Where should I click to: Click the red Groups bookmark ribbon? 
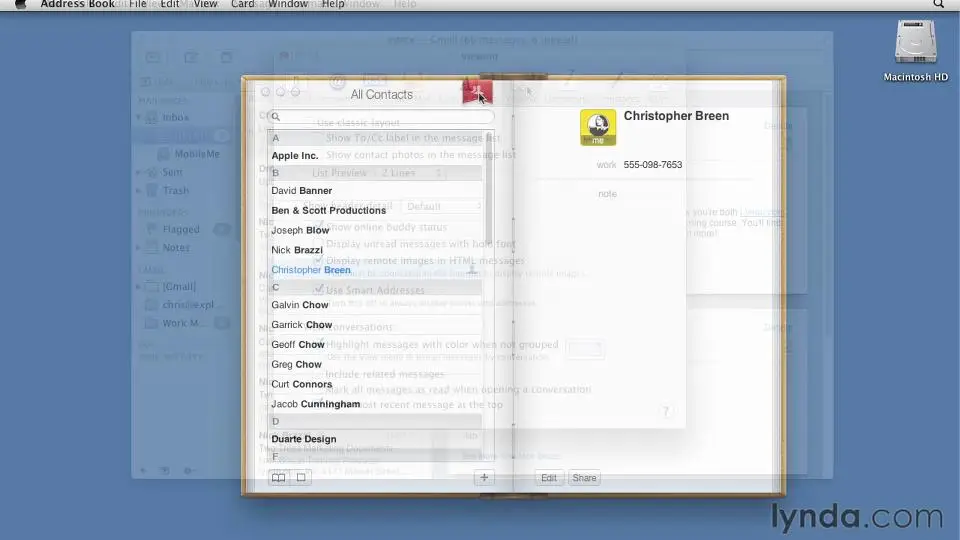[x=476, y=91]
